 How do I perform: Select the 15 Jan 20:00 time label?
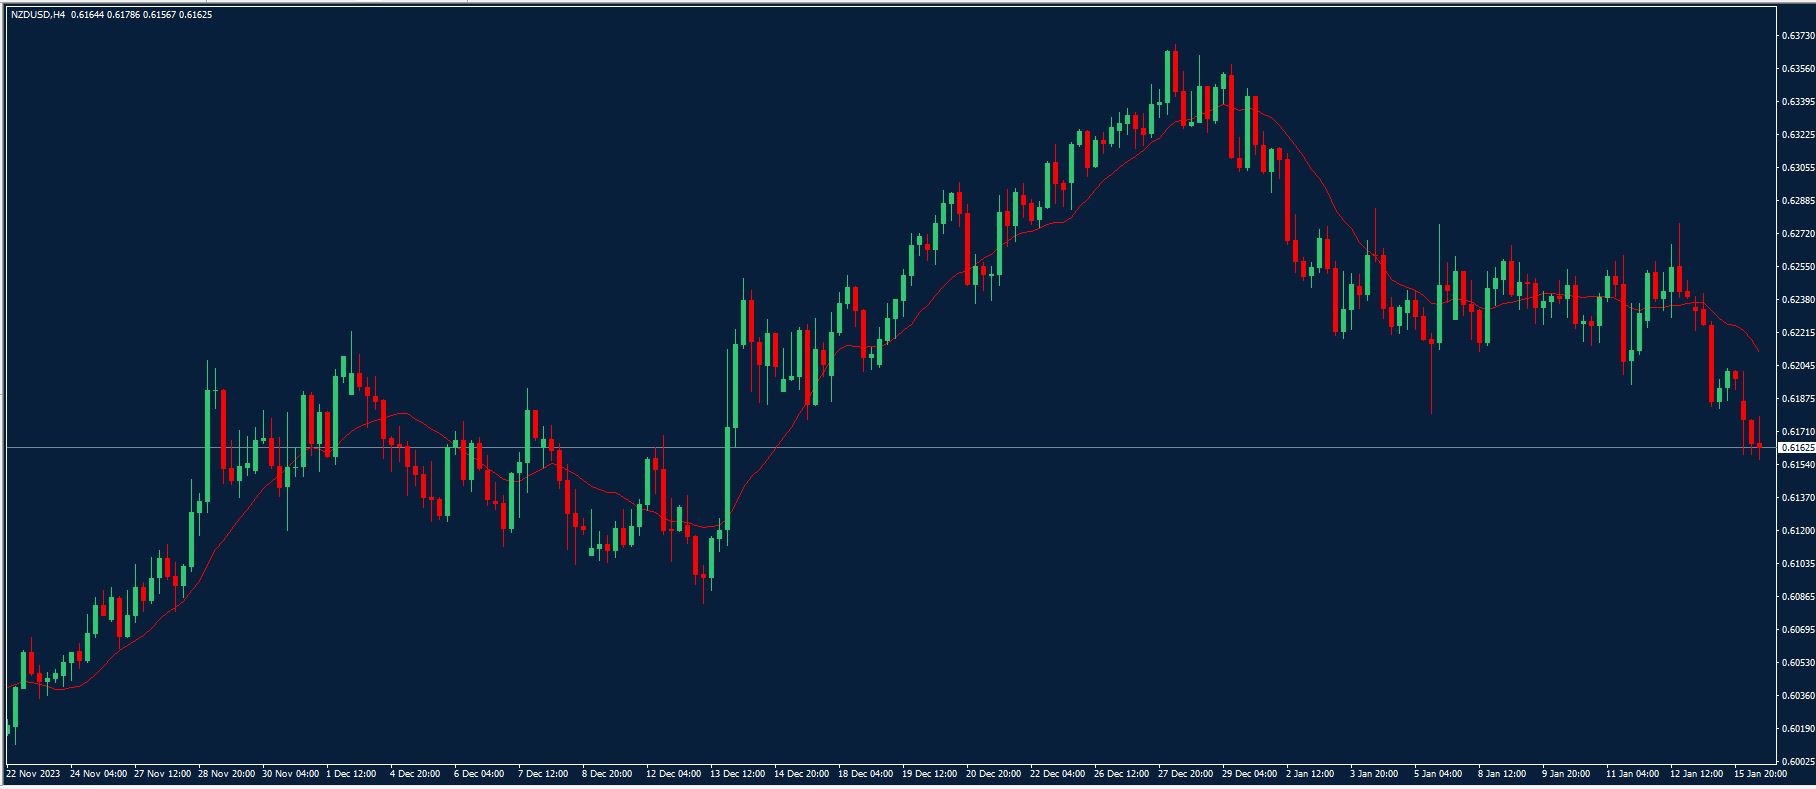click(1761, 774)
